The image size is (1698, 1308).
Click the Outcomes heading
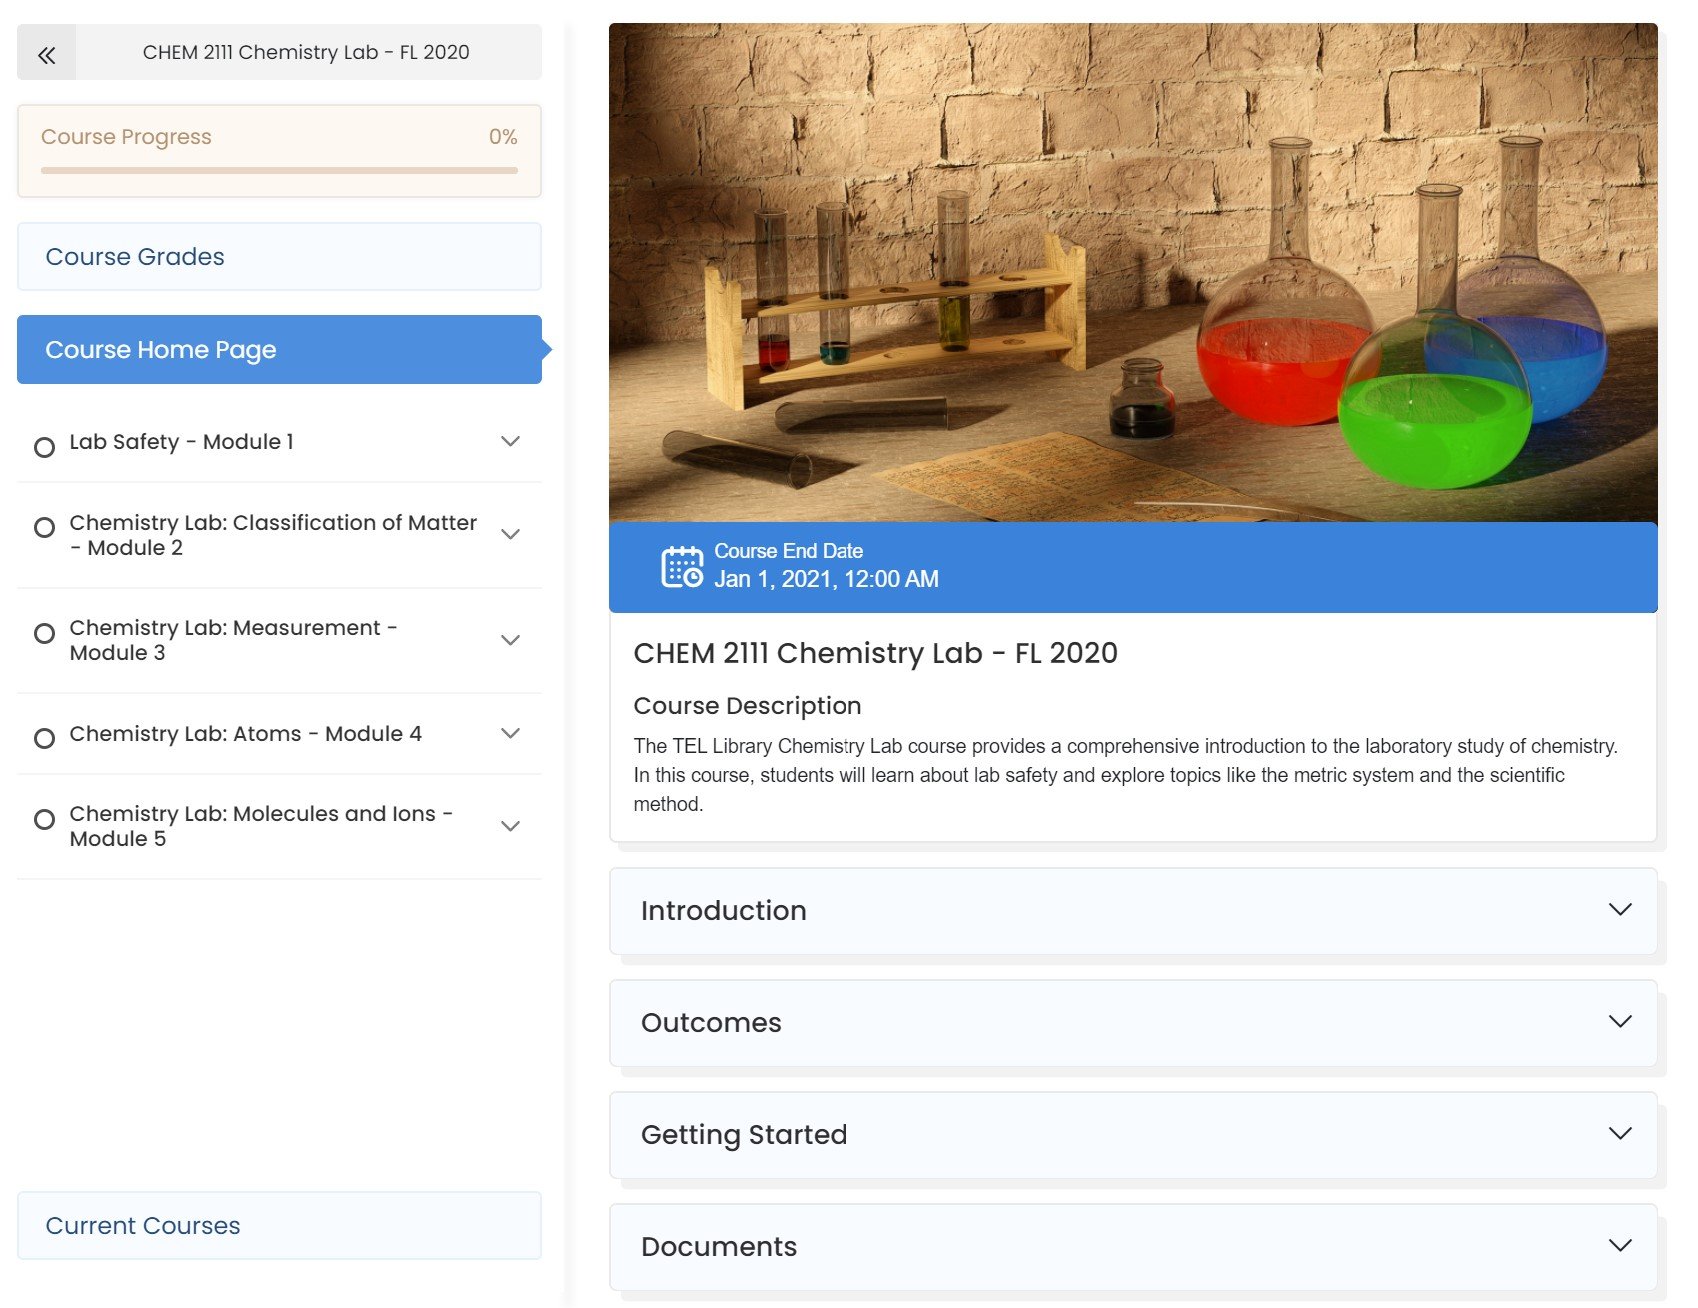click(x=711, y=1023)
